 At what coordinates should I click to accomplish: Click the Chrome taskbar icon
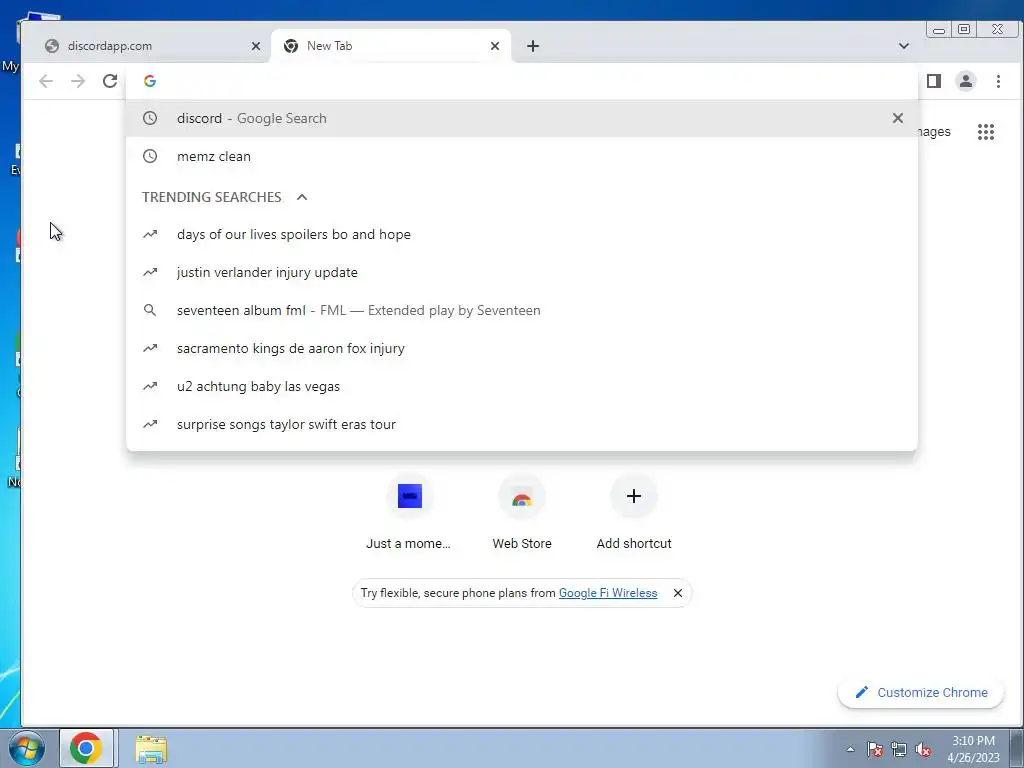(86, 748)
